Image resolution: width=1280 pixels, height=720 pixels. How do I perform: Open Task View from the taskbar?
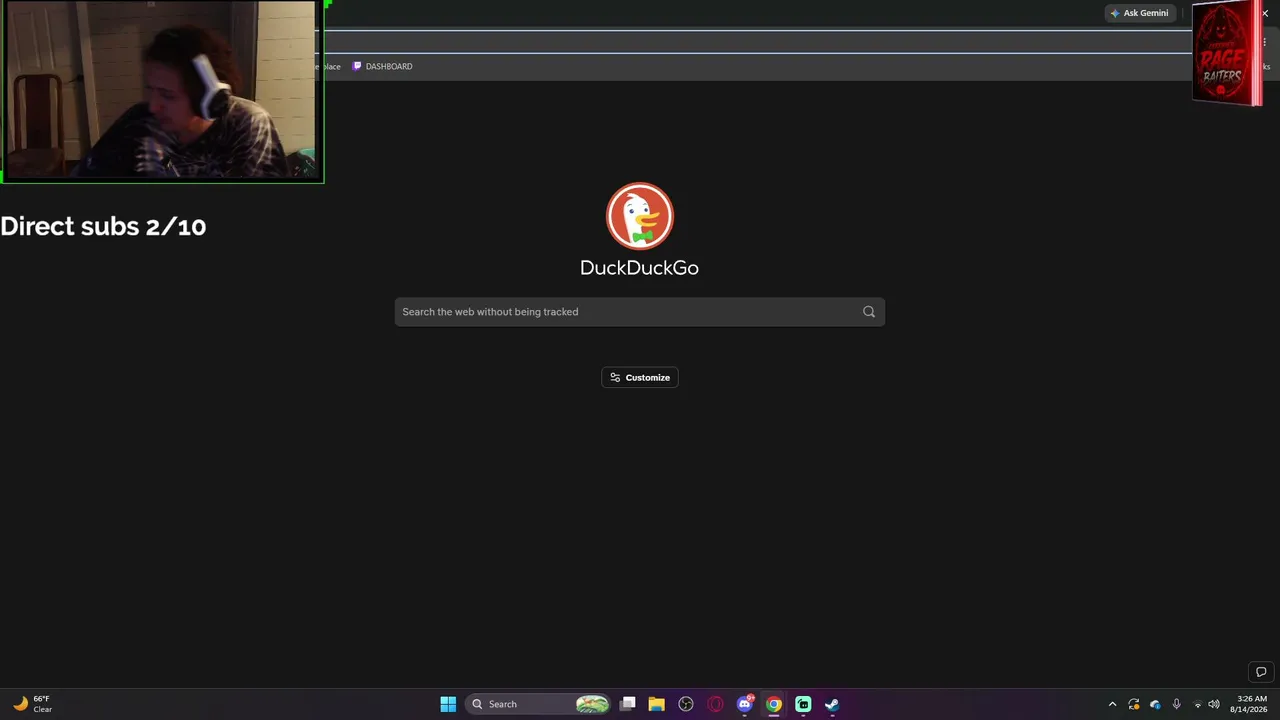[x=628, y=704]
